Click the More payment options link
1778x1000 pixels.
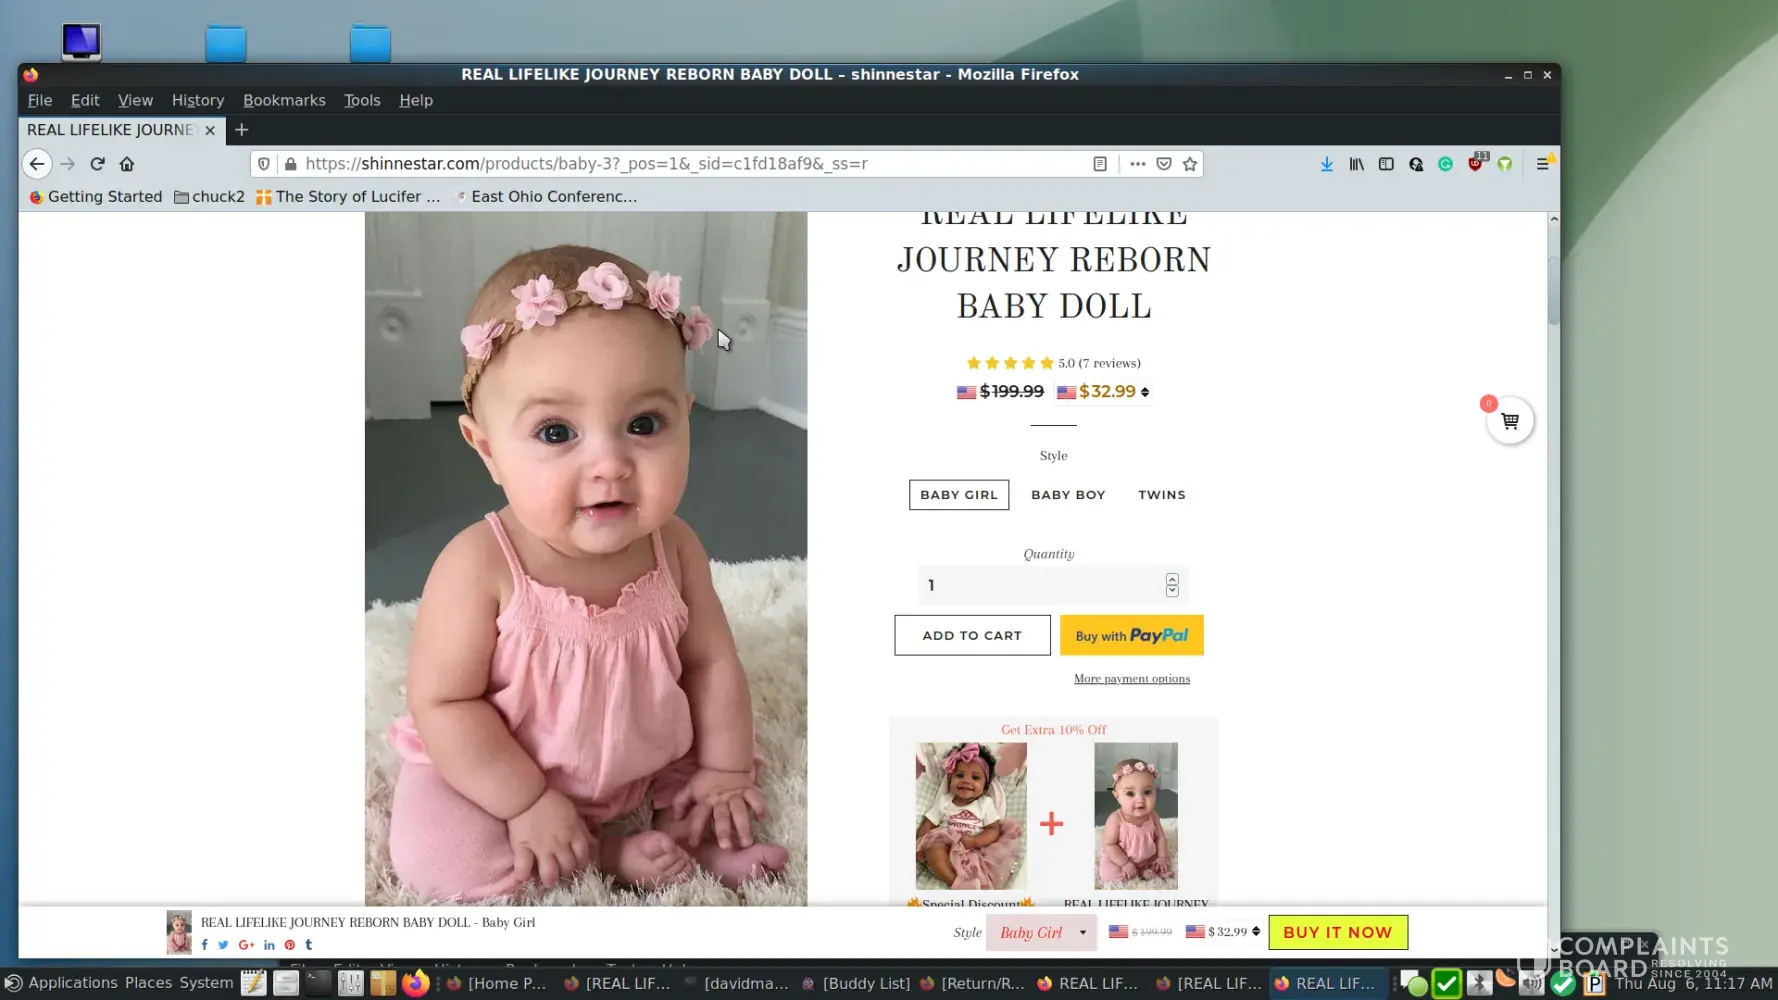point(1131,678)
